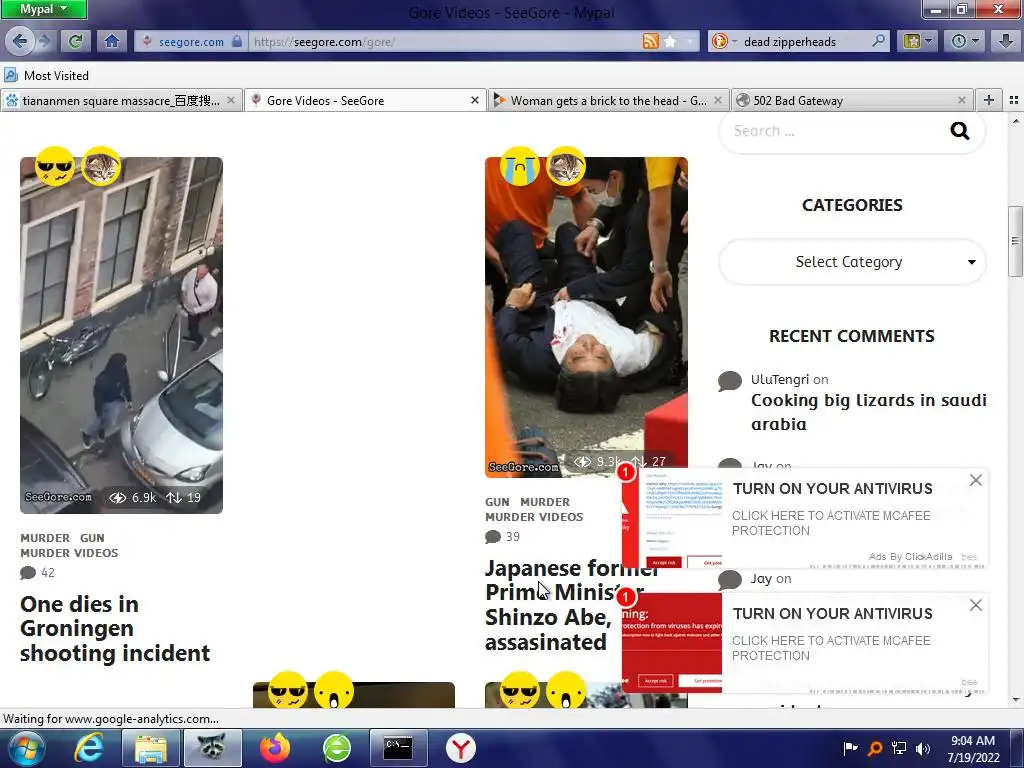Reload the current page
The image size is (1024, 768).
click(75, 42)
